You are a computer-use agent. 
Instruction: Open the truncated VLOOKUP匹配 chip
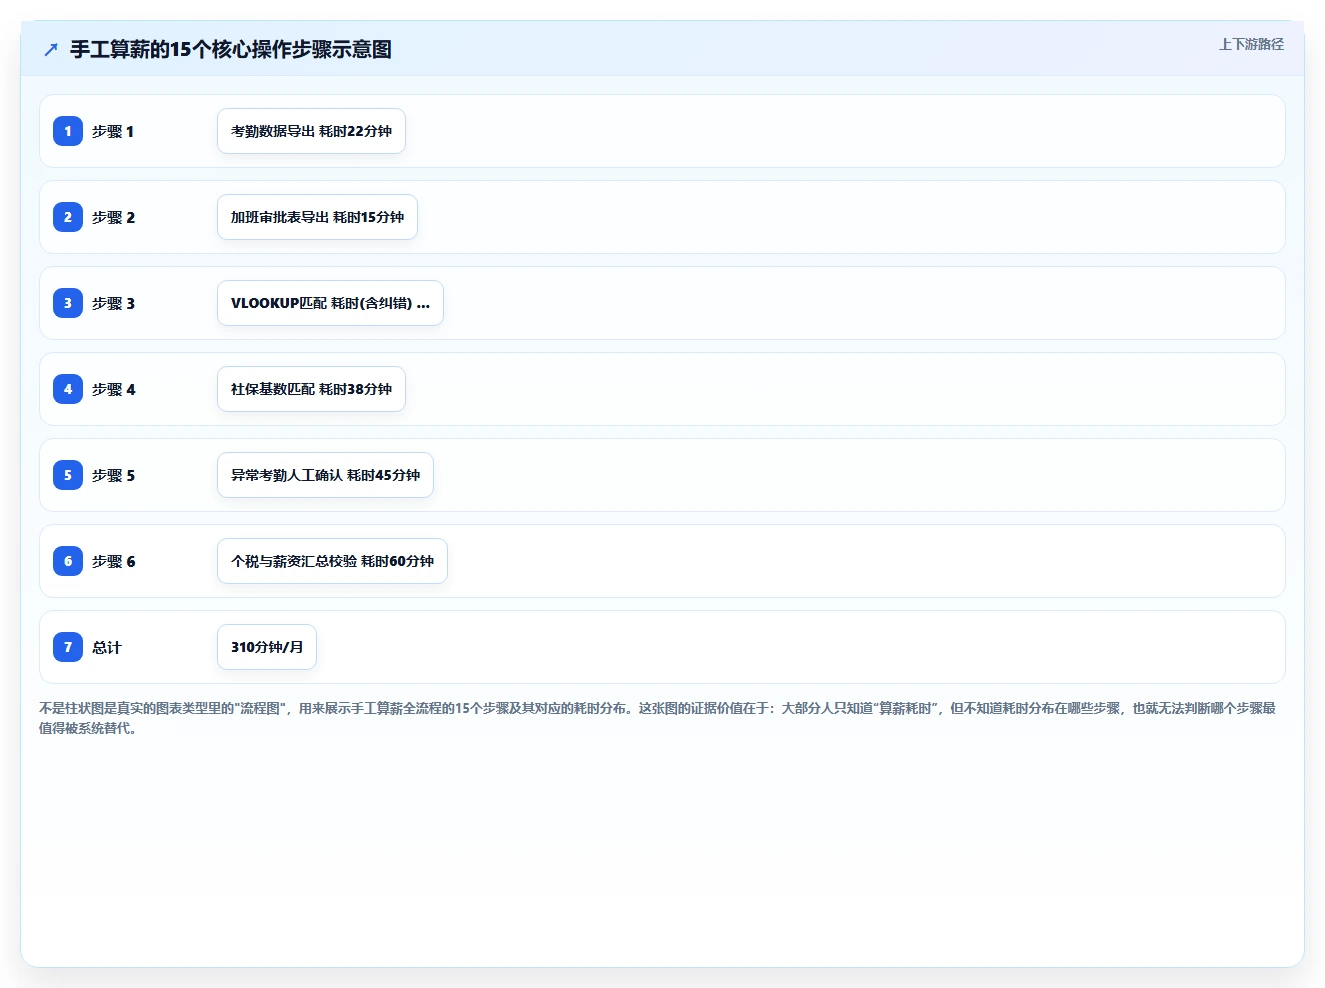(330, 303)
